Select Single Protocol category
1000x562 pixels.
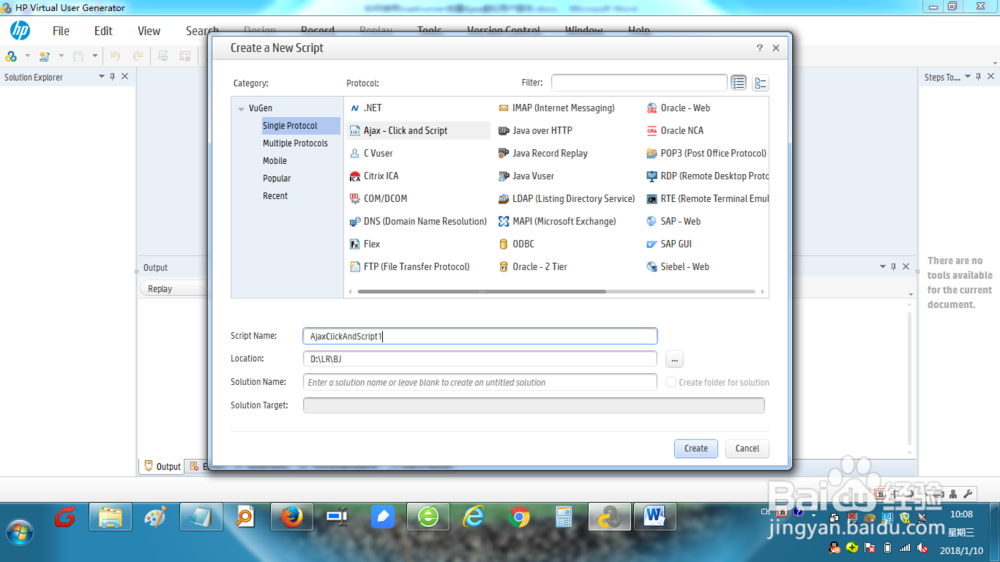pyautogui.click(x=300, y=126)
